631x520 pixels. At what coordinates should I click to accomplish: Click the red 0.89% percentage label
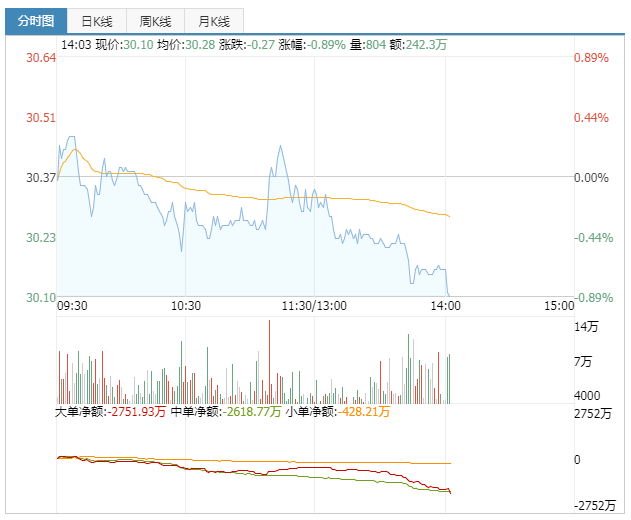pyautogui.click(x=590, y=58)
